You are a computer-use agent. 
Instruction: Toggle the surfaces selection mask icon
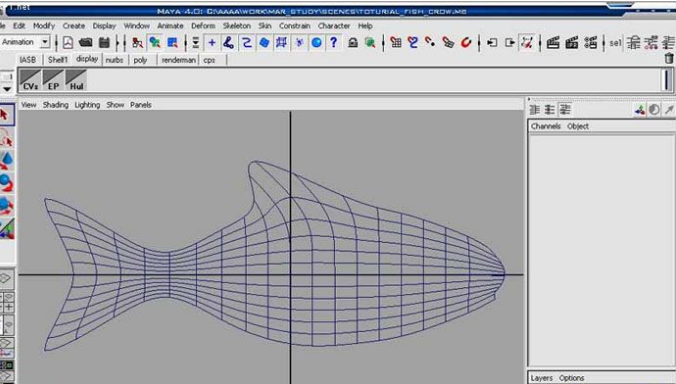[x=264, y=42]
